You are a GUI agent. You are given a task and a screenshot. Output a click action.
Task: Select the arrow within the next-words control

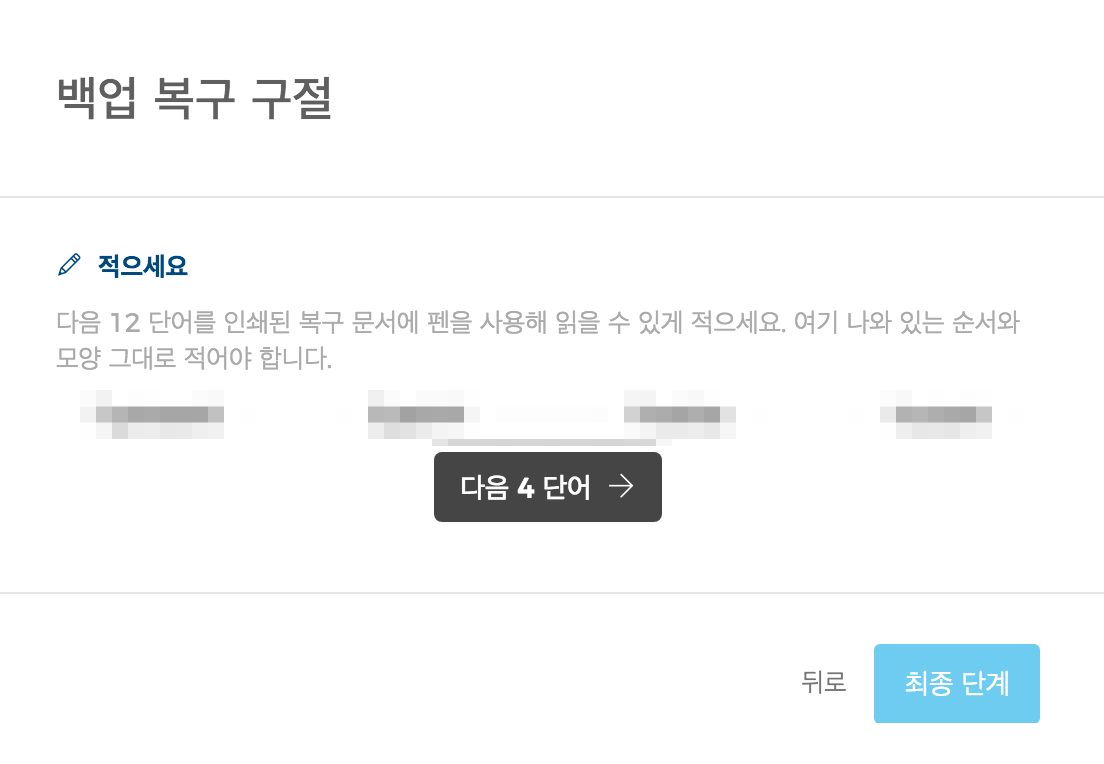tap(623, 486)
